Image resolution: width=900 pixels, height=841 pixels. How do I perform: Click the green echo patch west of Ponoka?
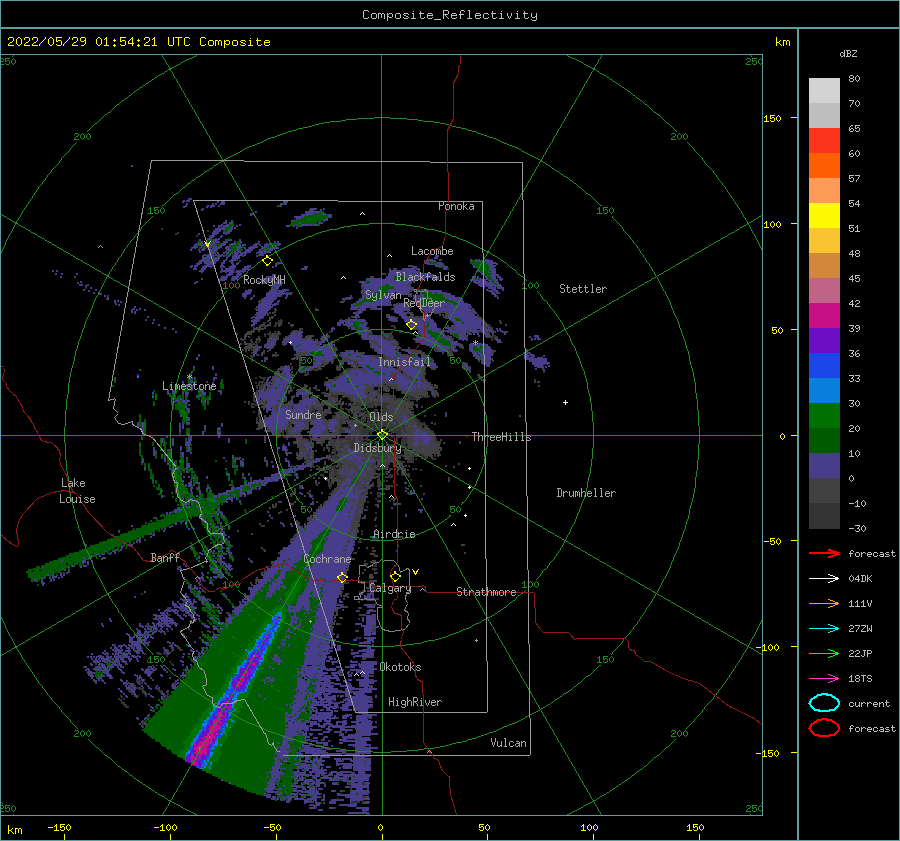click(x=311, y=218)
